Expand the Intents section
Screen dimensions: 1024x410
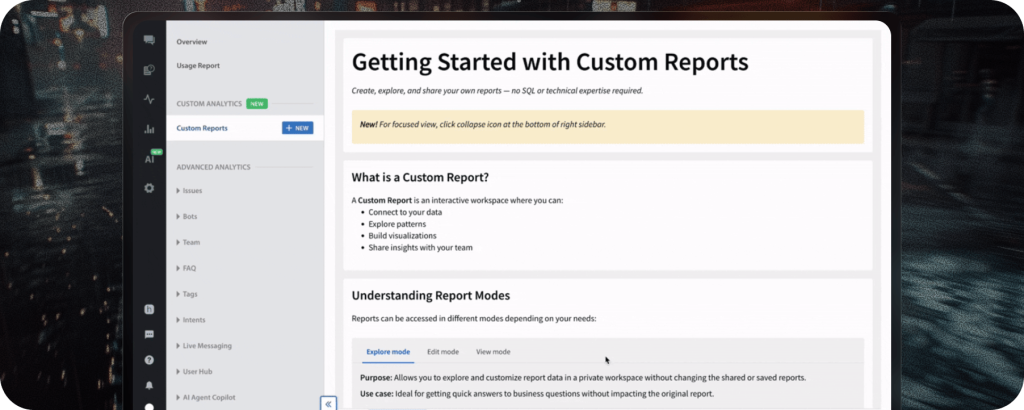[x=191, y=320]
